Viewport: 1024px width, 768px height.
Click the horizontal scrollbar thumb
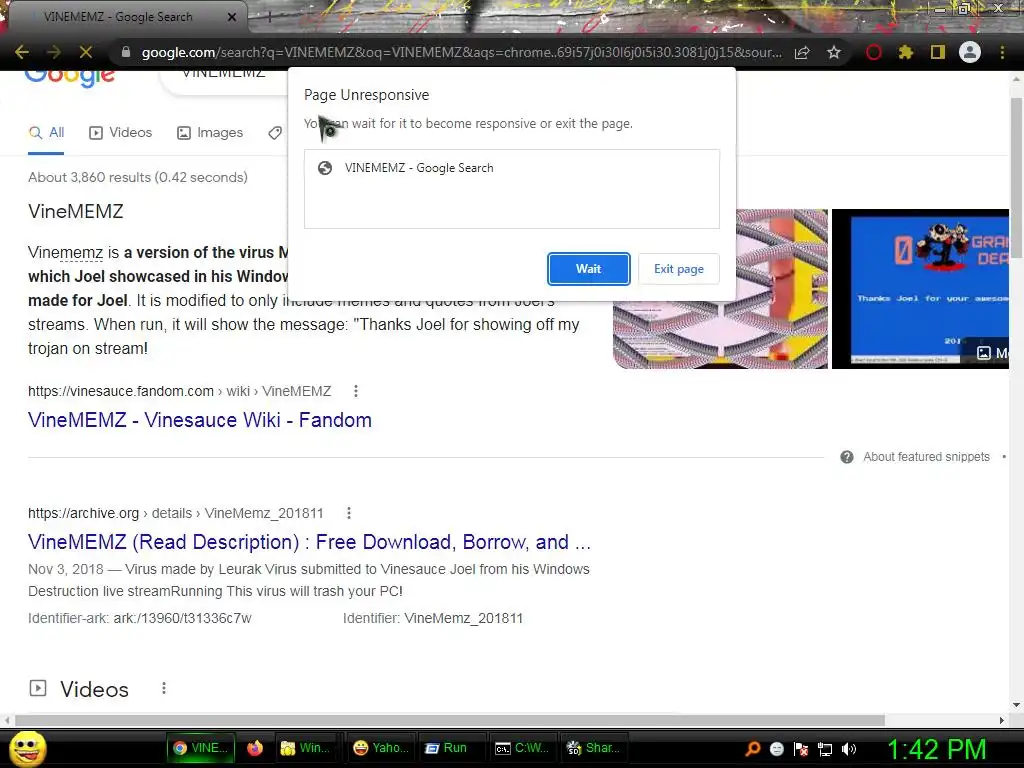tap(449, 720)
